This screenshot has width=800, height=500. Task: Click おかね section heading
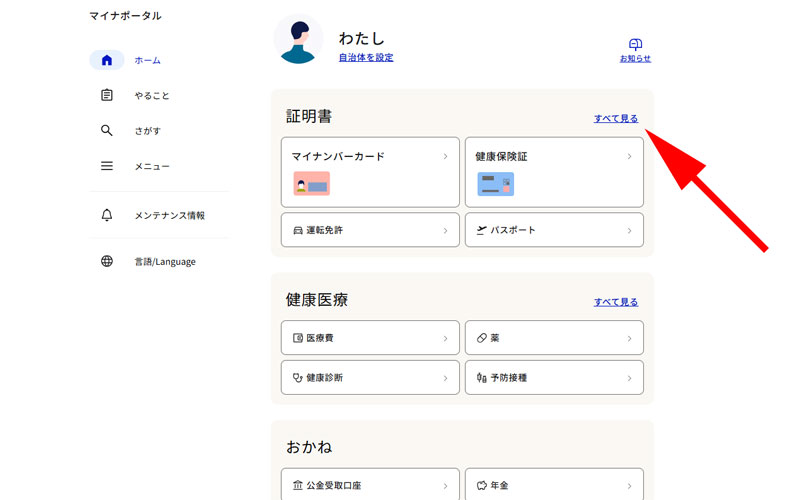309,447
